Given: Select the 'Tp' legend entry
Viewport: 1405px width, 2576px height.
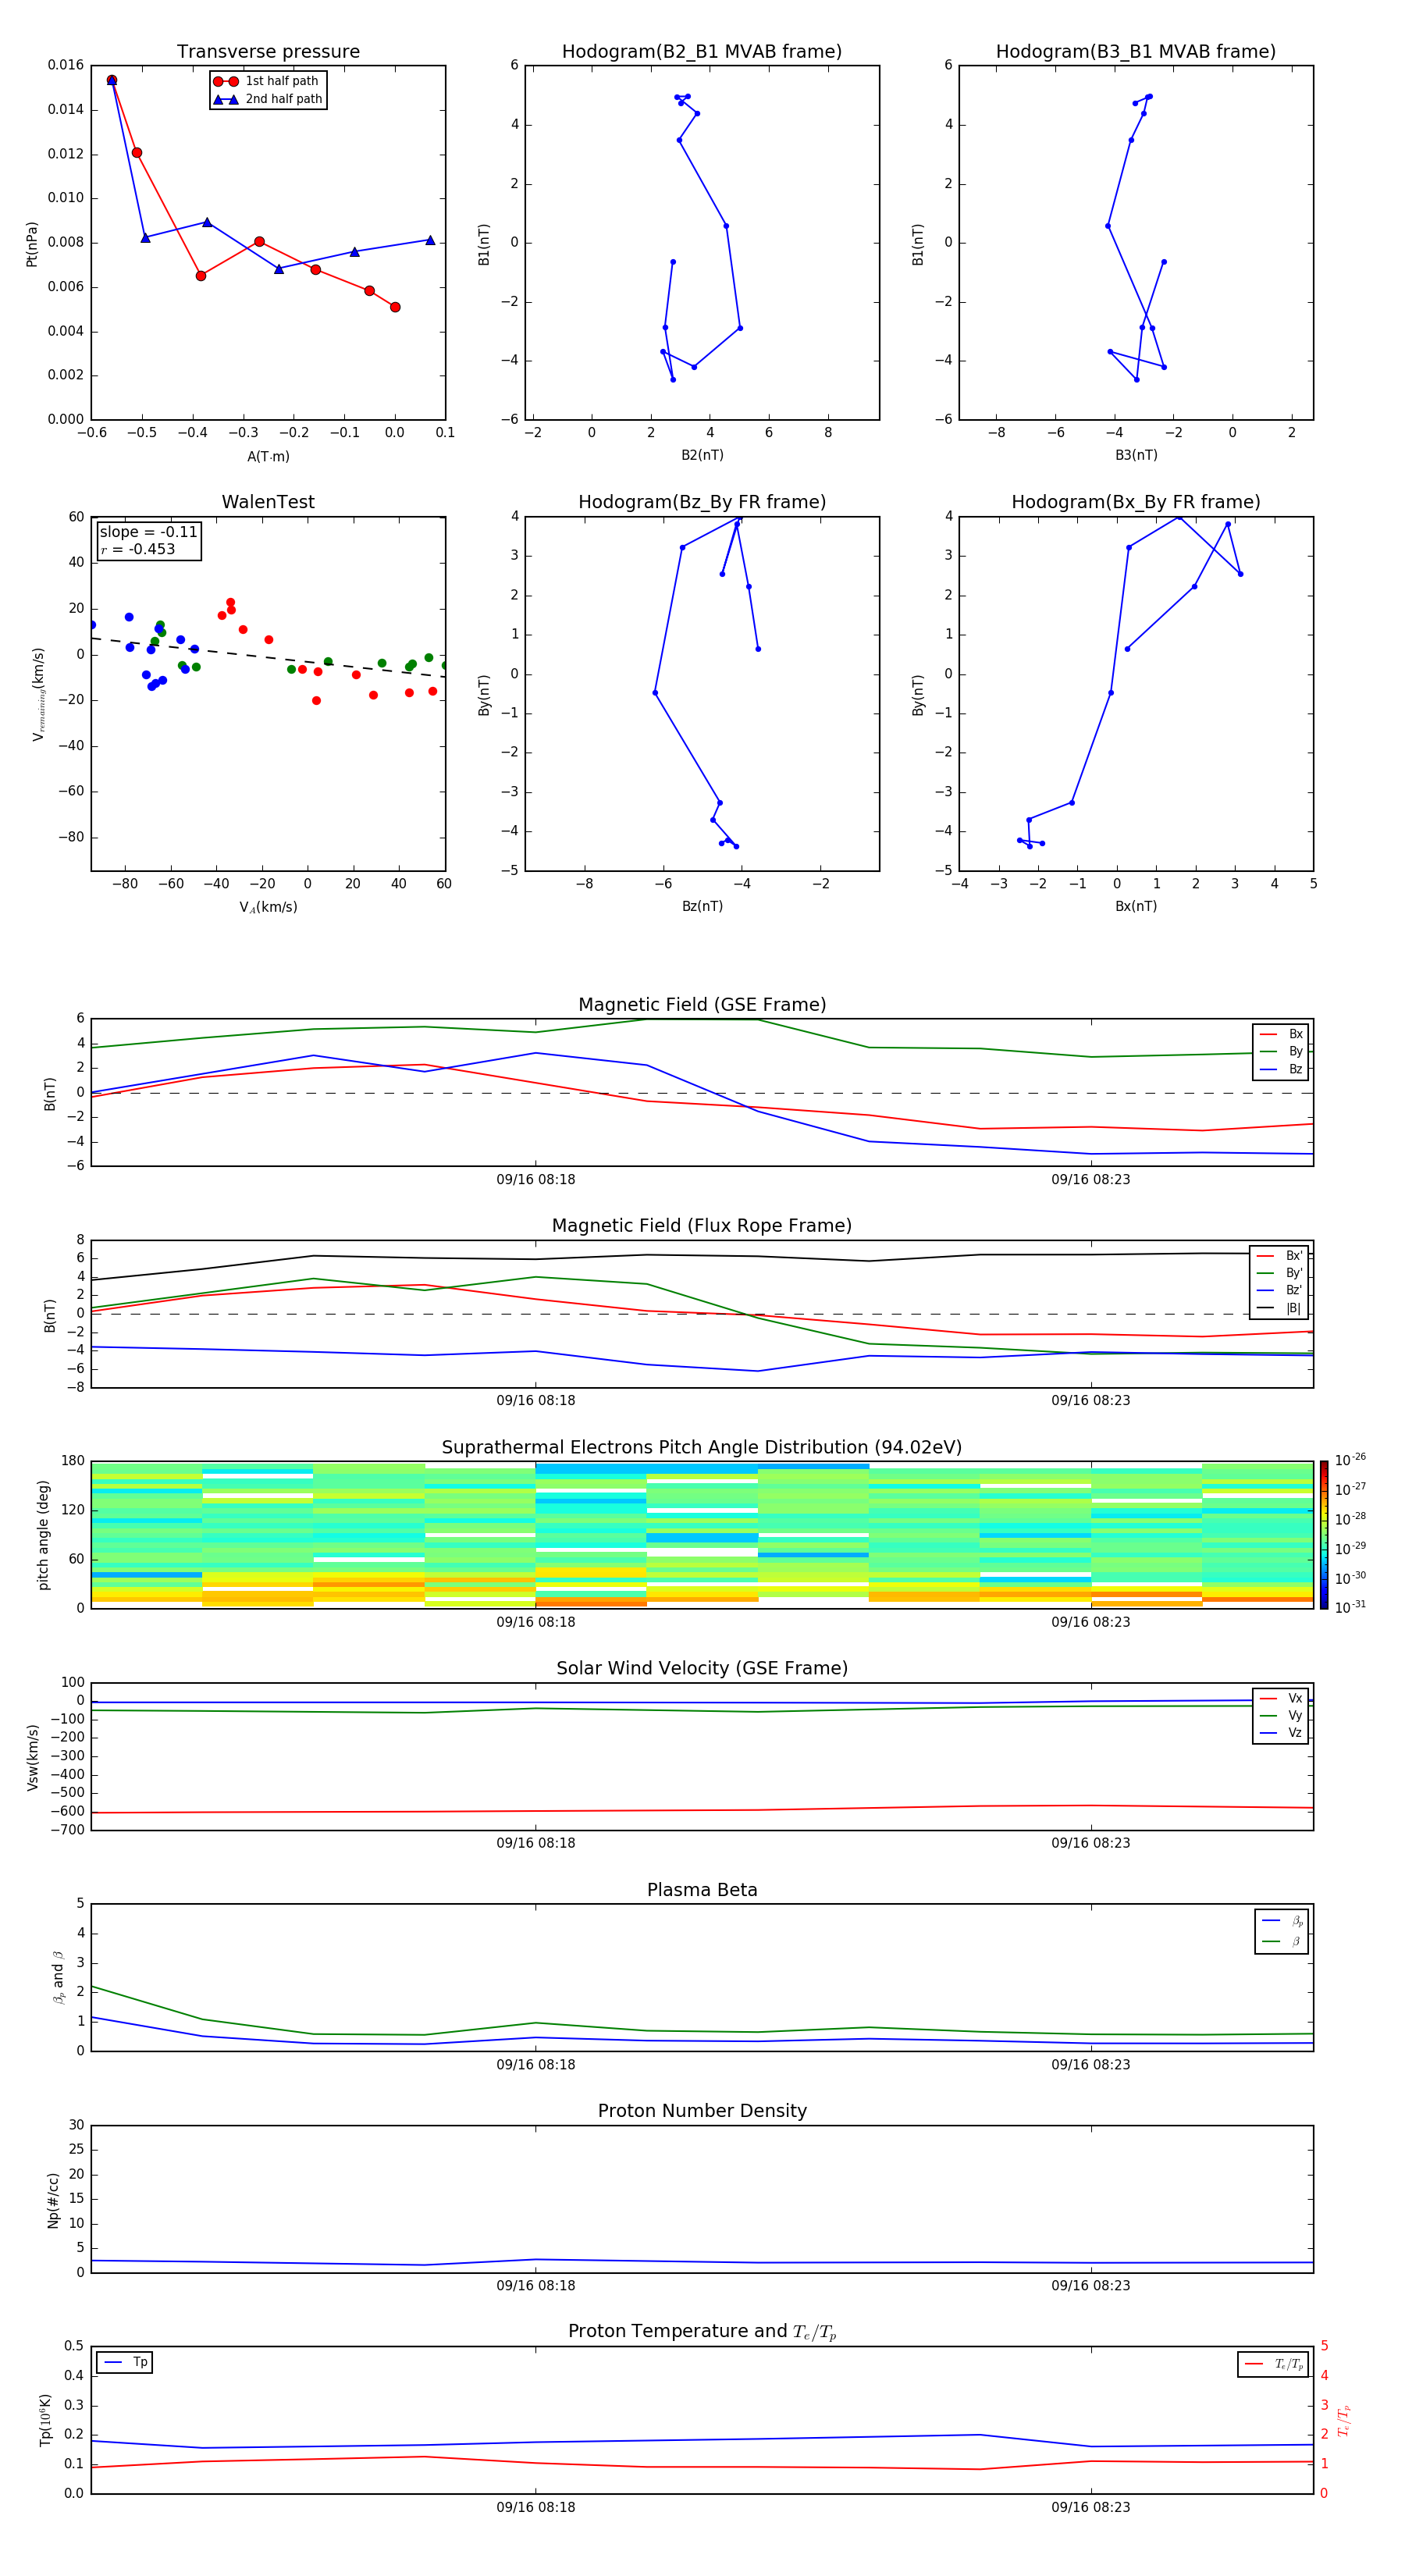Looking at the screenshot, I should (x=124, y=2362).
